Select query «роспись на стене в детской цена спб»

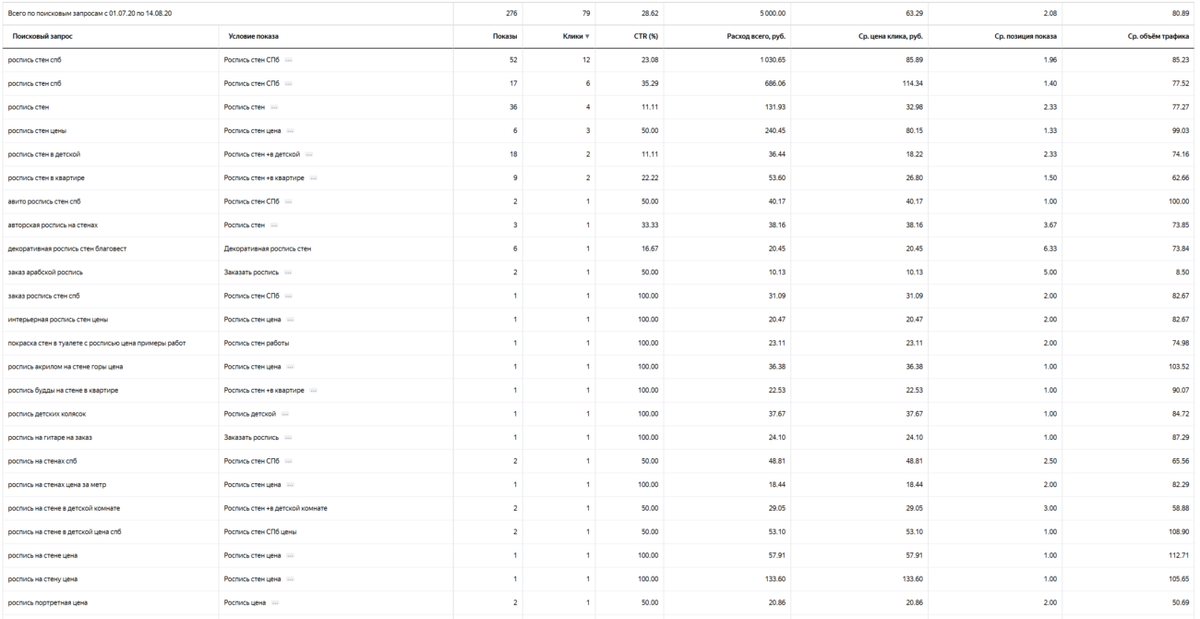coord(64,532)
